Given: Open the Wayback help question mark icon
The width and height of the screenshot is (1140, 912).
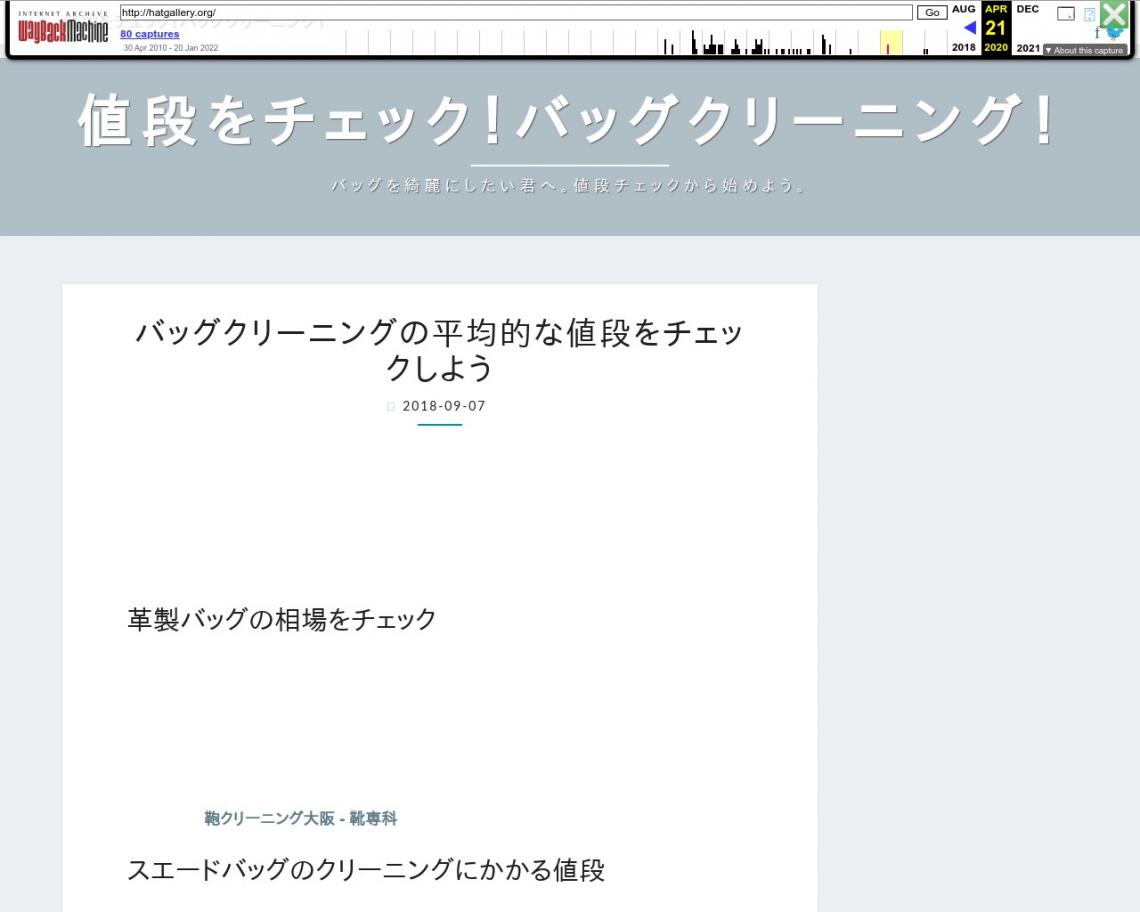Looking at the screenshot, I should (1089, 14).
